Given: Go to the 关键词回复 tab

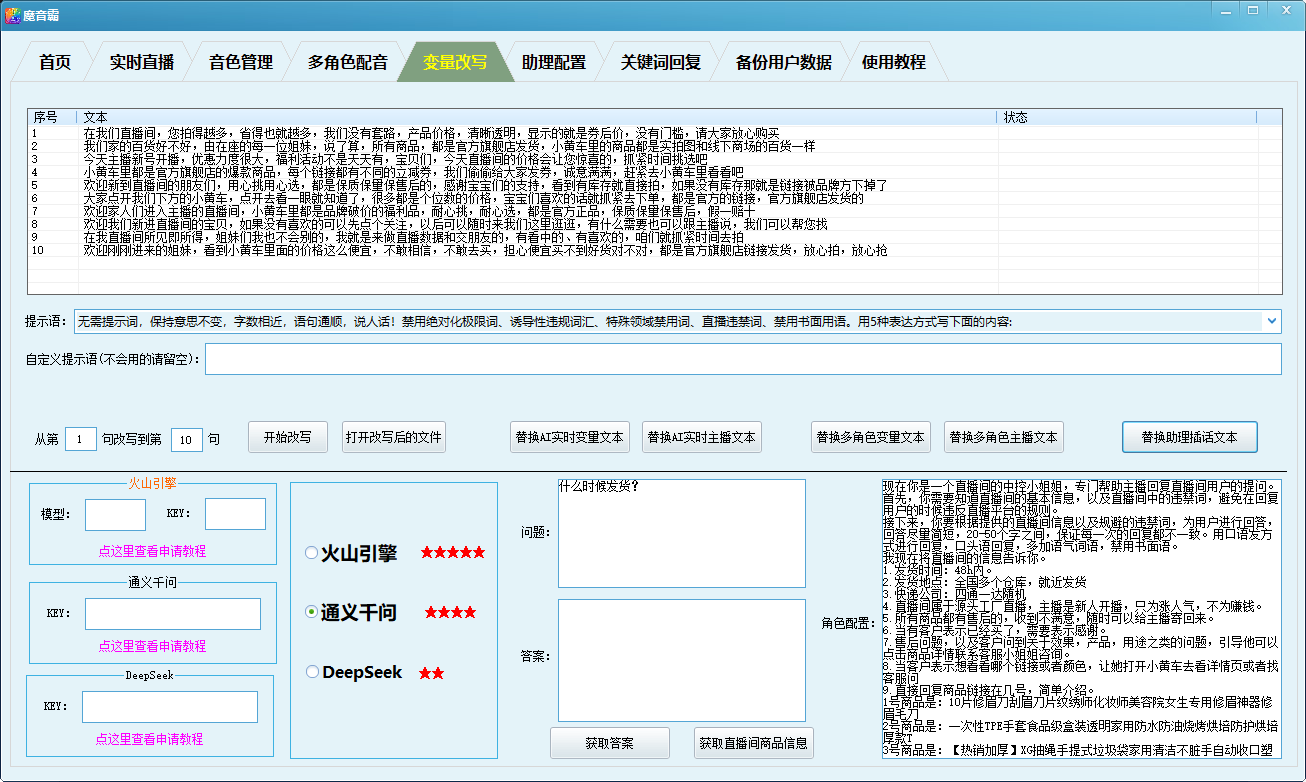Looking at the screenshot, I should 660,62.
